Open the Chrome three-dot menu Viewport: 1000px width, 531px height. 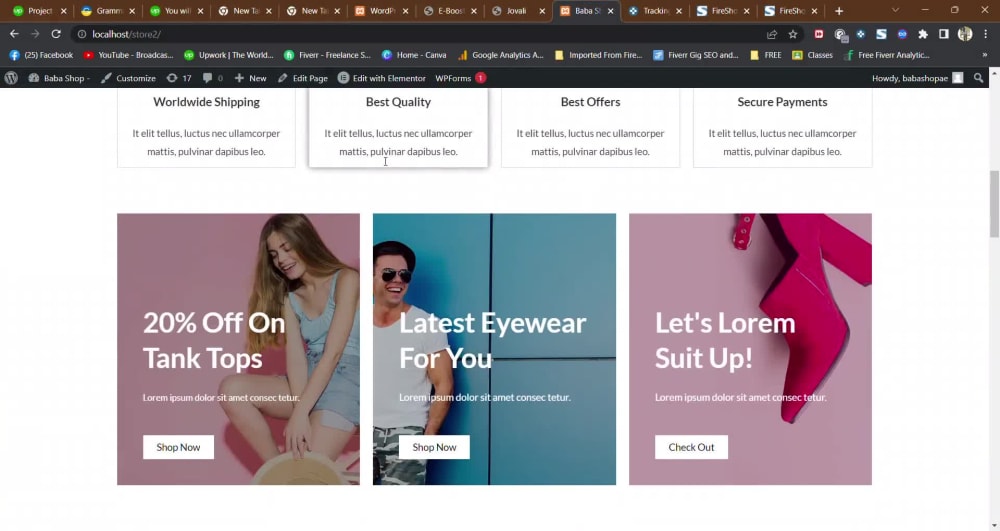pyautogui.click(x=985, y=34)
